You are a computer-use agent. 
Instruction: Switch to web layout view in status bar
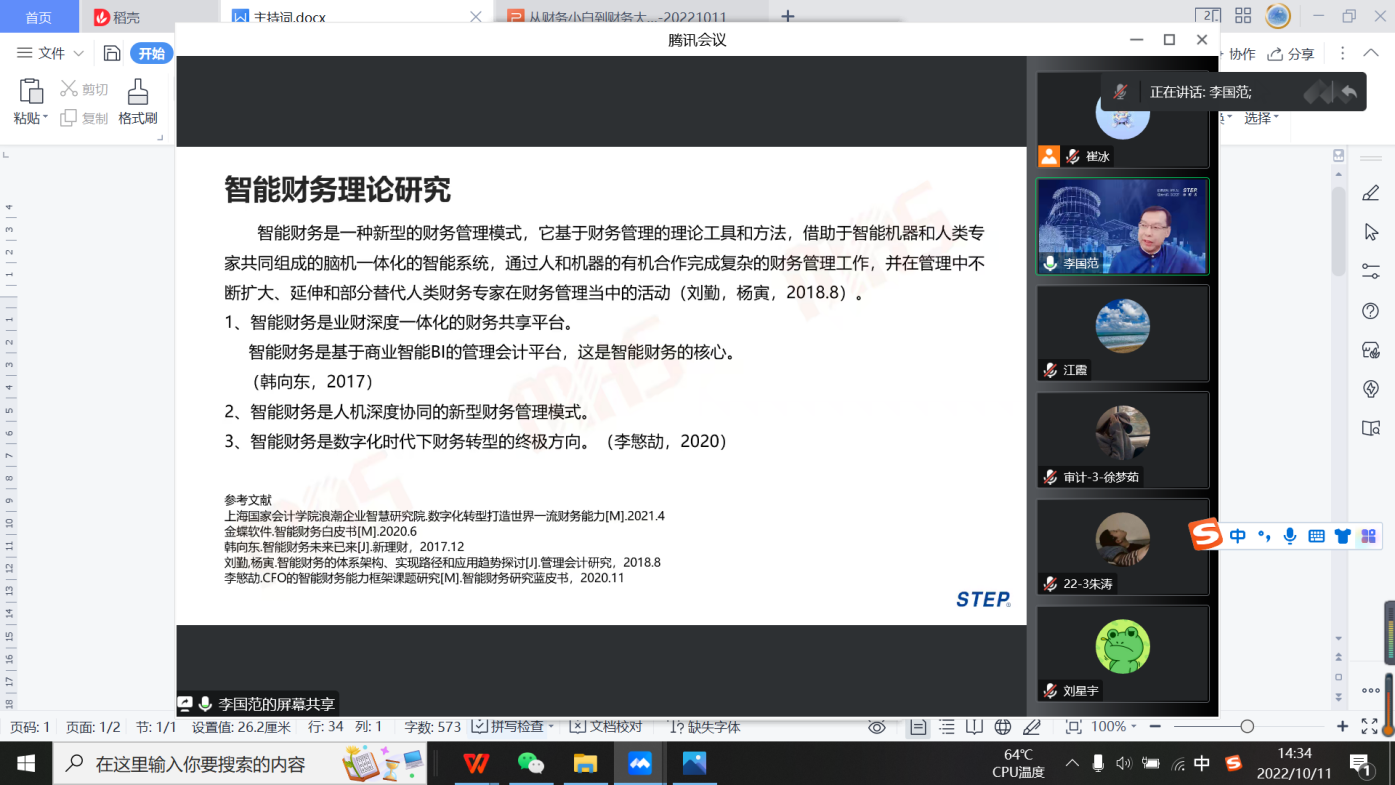(x=1003, y=727)
